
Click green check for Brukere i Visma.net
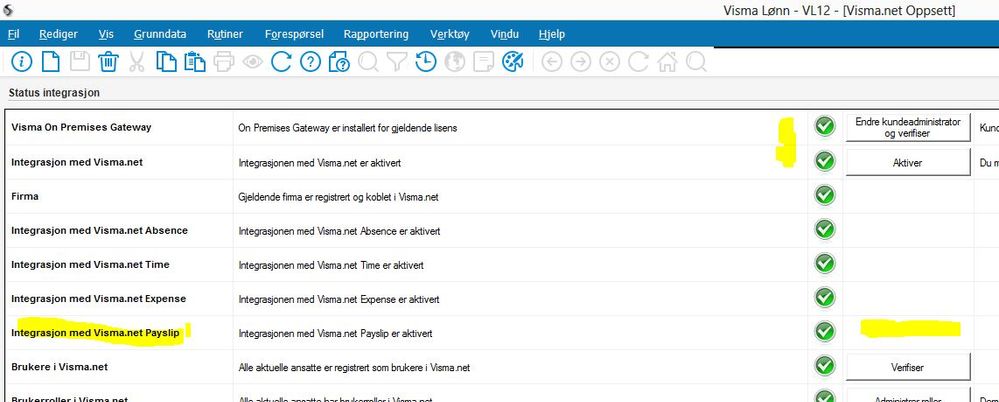pyautogui.click(x=825, y=366)
